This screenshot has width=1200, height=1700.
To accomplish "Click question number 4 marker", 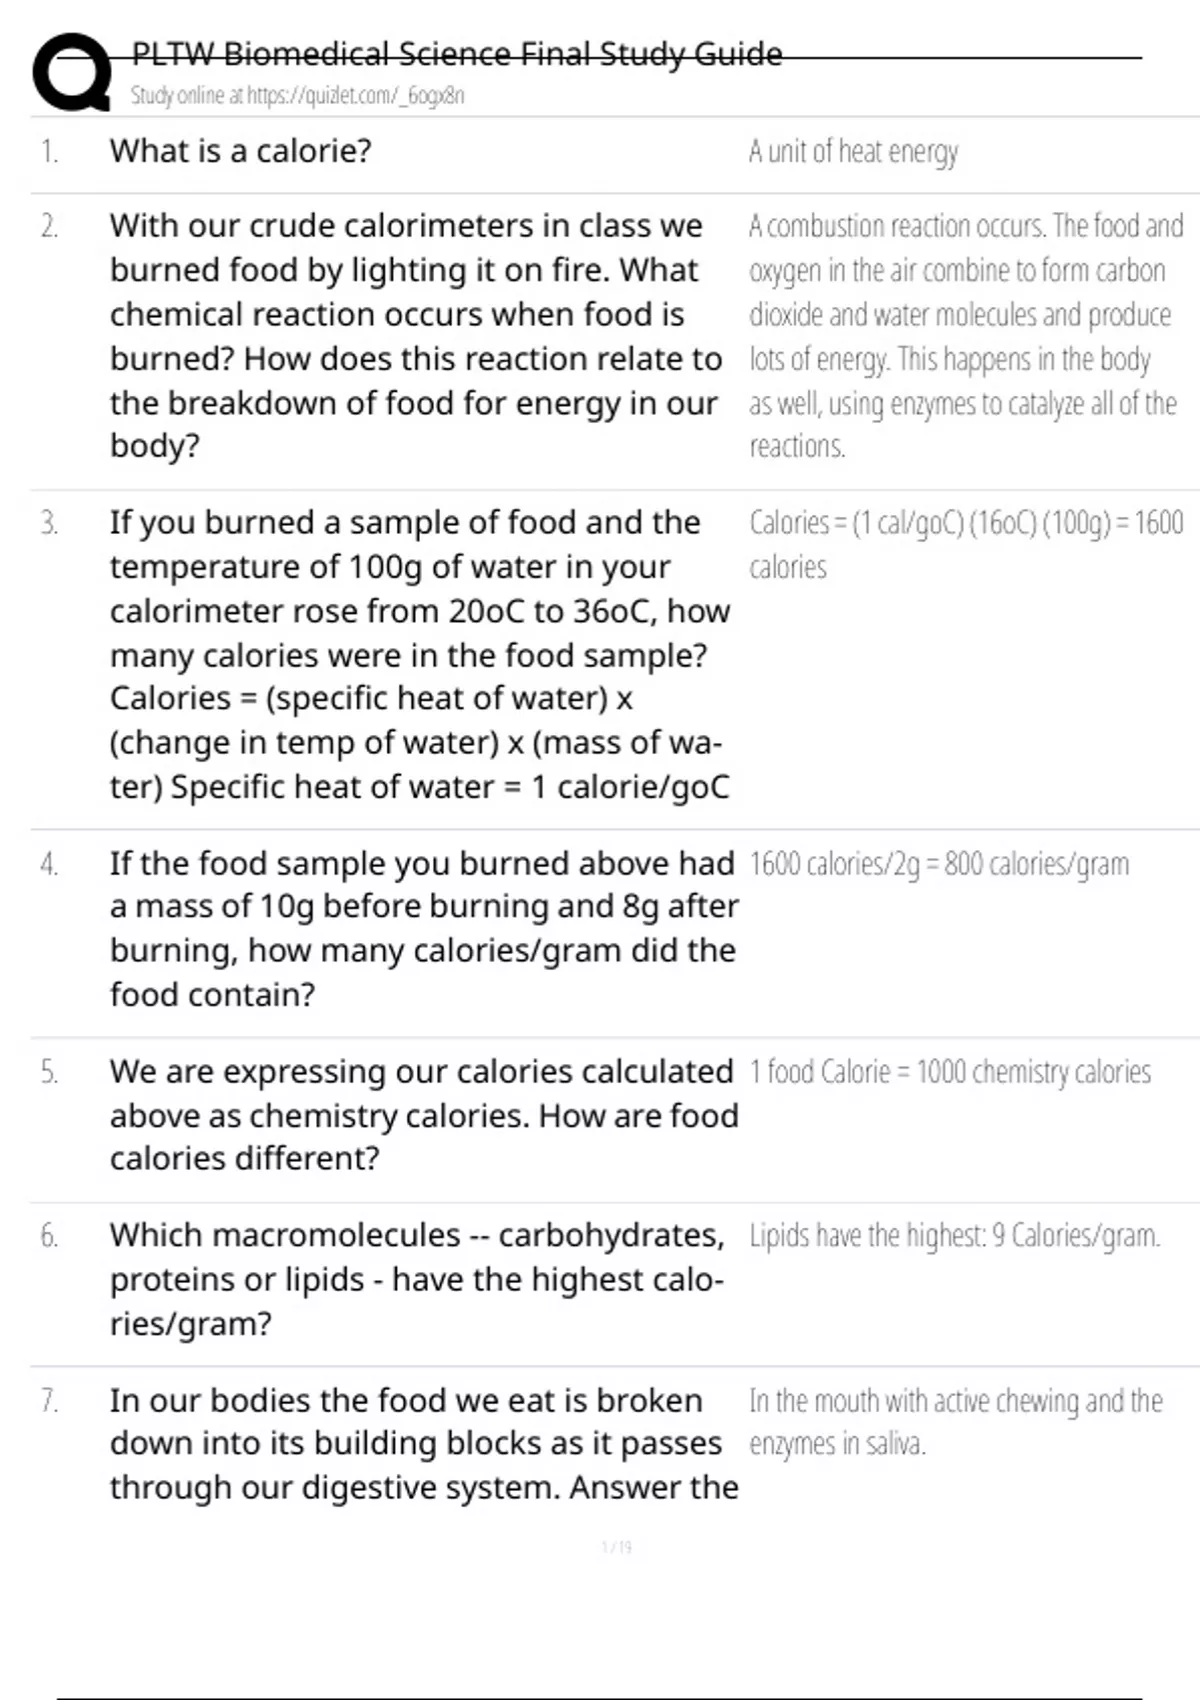I will 49,864.
